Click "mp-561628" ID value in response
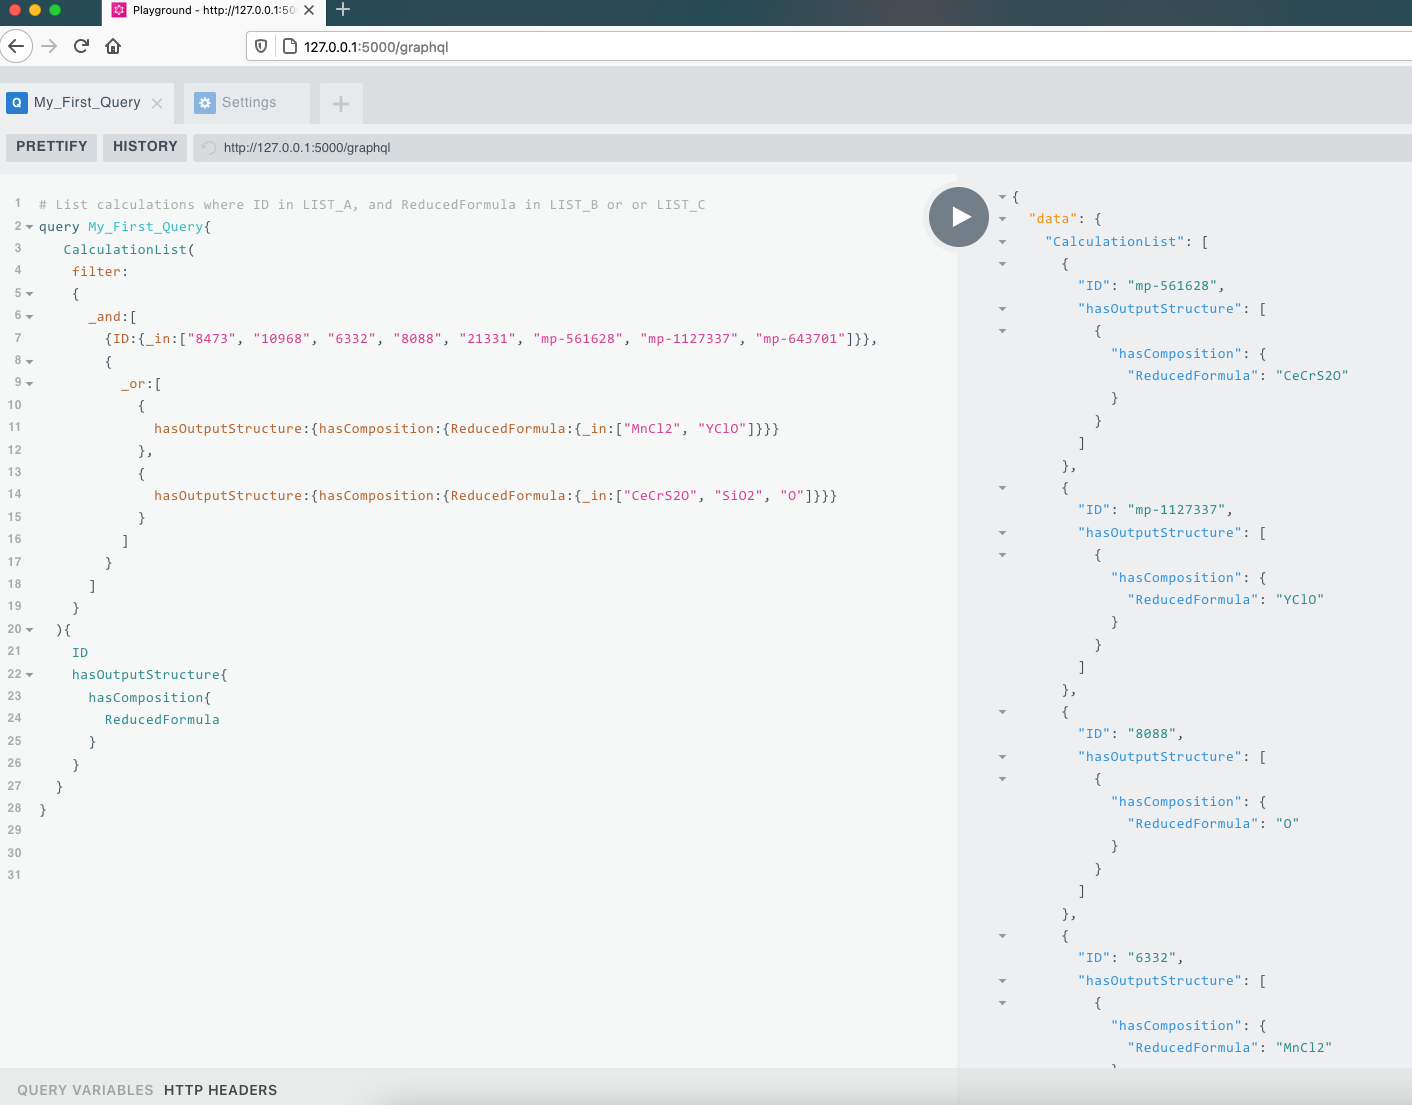 pyautogui.click(x=1172, y=286)
